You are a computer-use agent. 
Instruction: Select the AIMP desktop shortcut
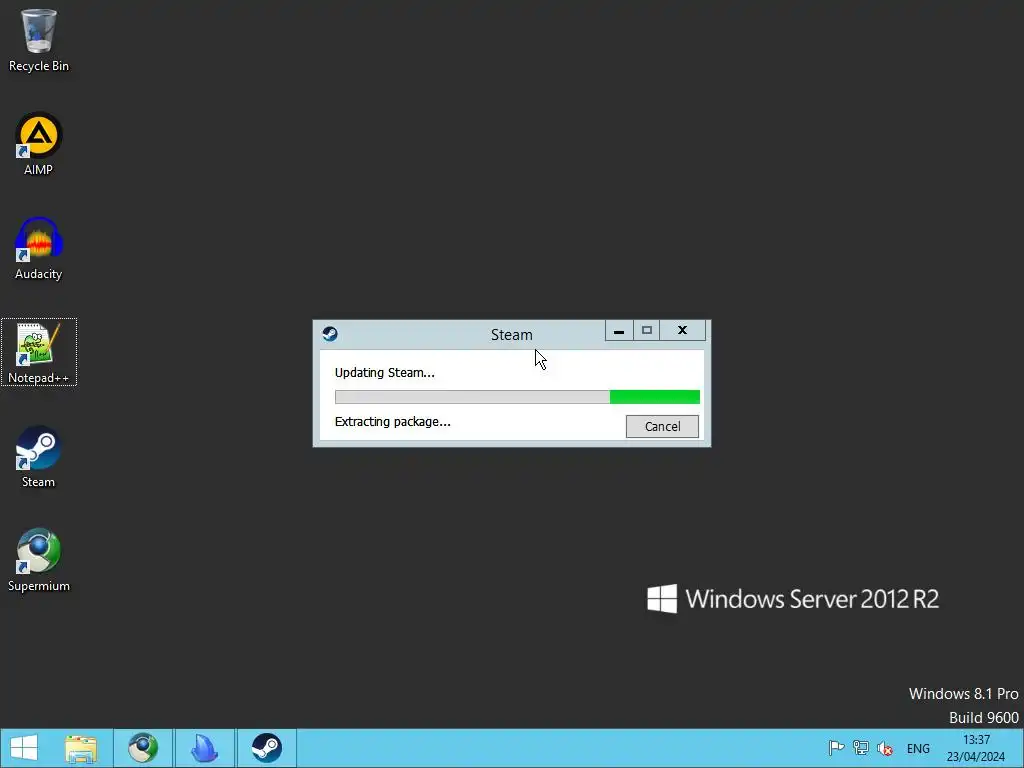39,144
